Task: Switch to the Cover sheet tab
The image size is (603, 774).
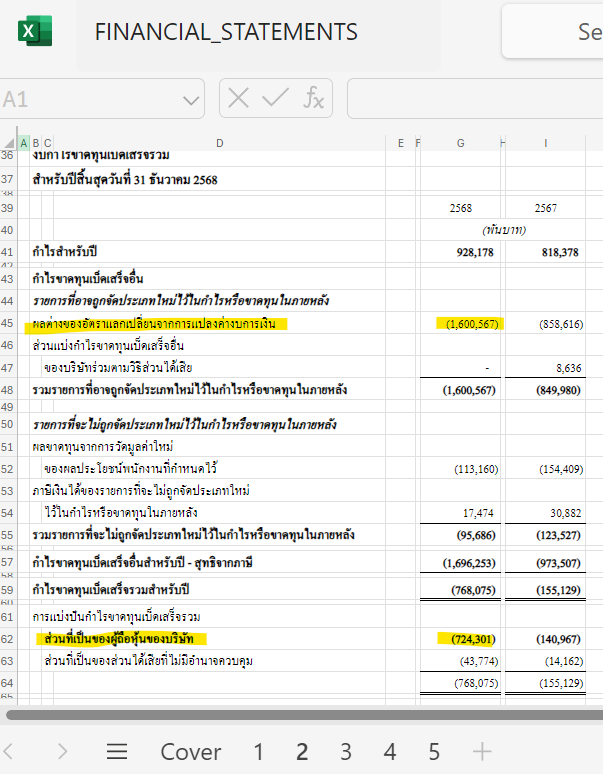Action: tap(190, 752)
